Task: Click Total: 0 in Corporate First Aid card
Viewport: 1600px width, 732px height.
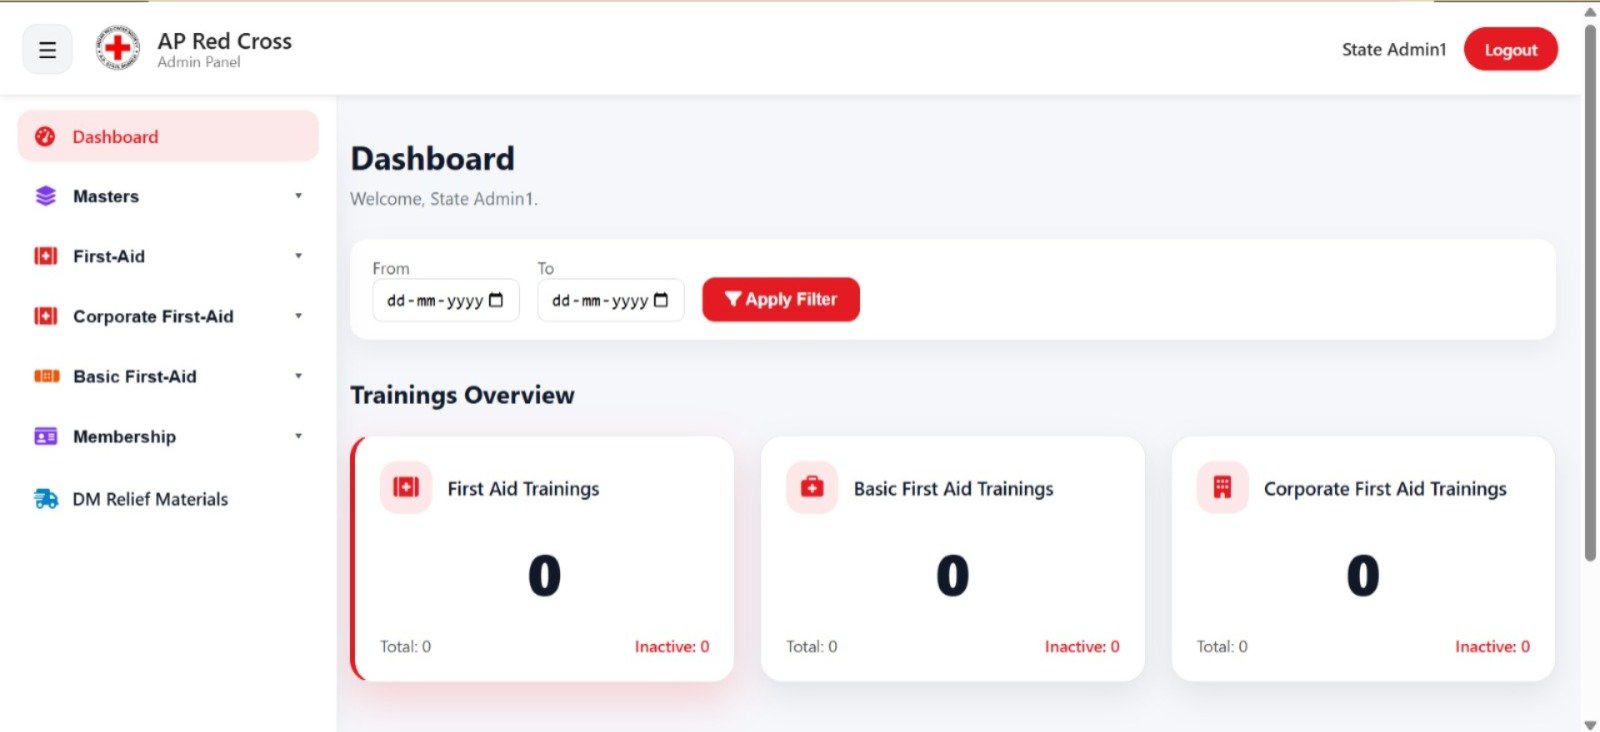Action: click(1222, 647)
